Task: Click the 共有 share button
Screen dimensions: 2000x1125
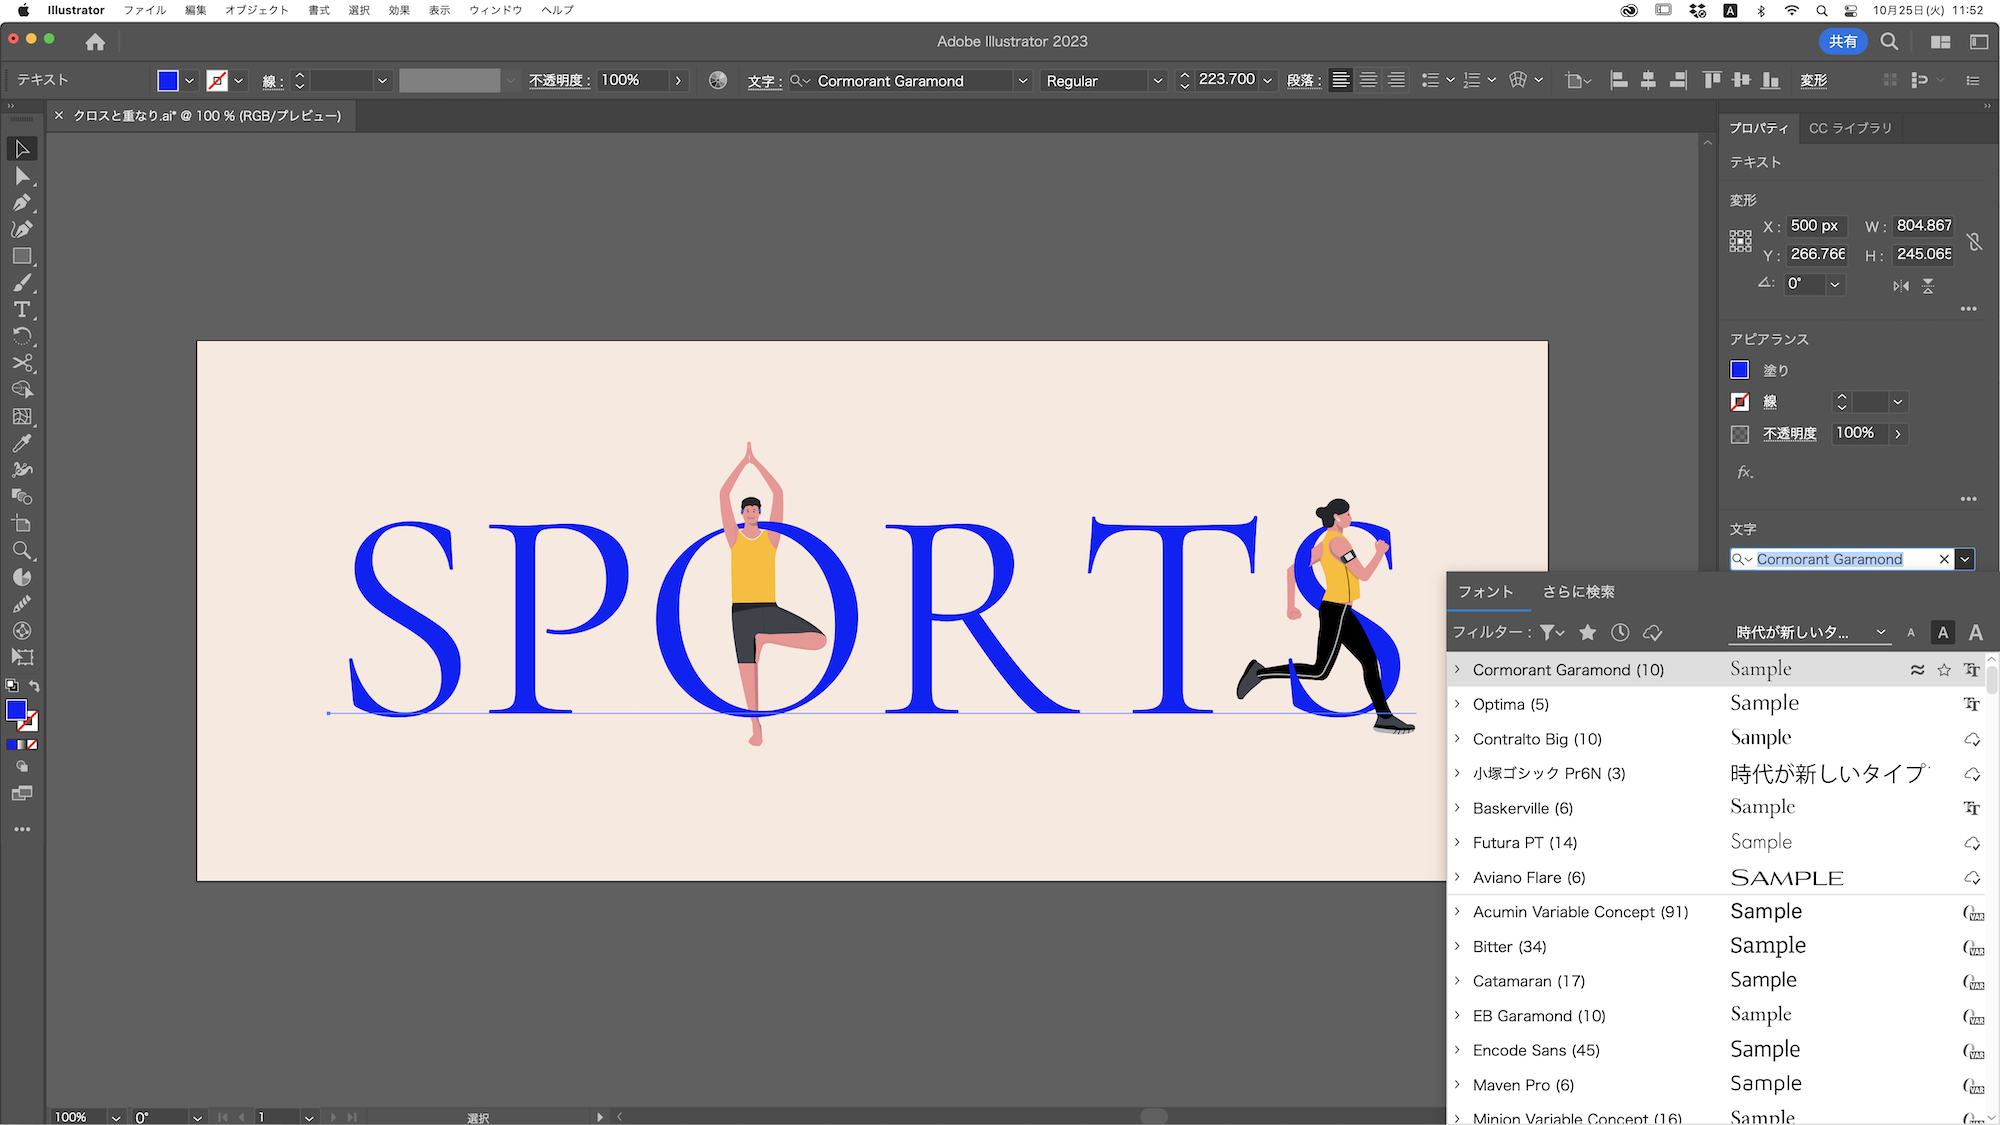Action: (x=1843, y=42)
